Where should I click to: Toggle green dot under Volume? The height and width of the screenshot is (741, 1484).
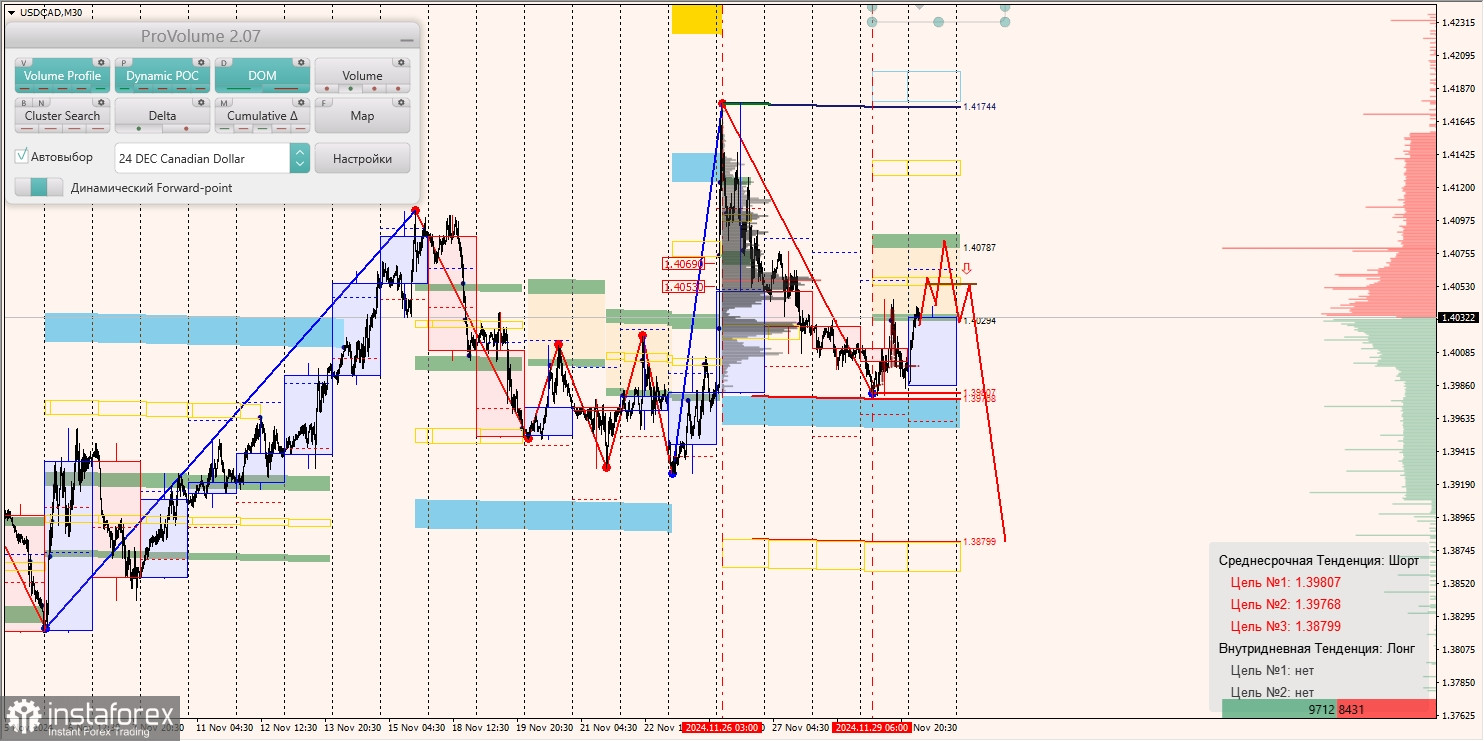(350, 89)
